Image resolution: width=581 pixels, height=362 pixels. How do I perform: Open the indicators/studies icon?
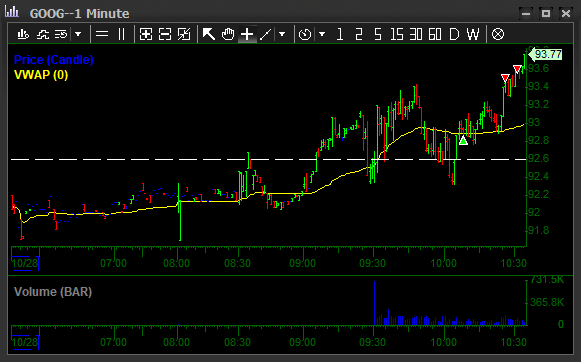pos(42,34)
